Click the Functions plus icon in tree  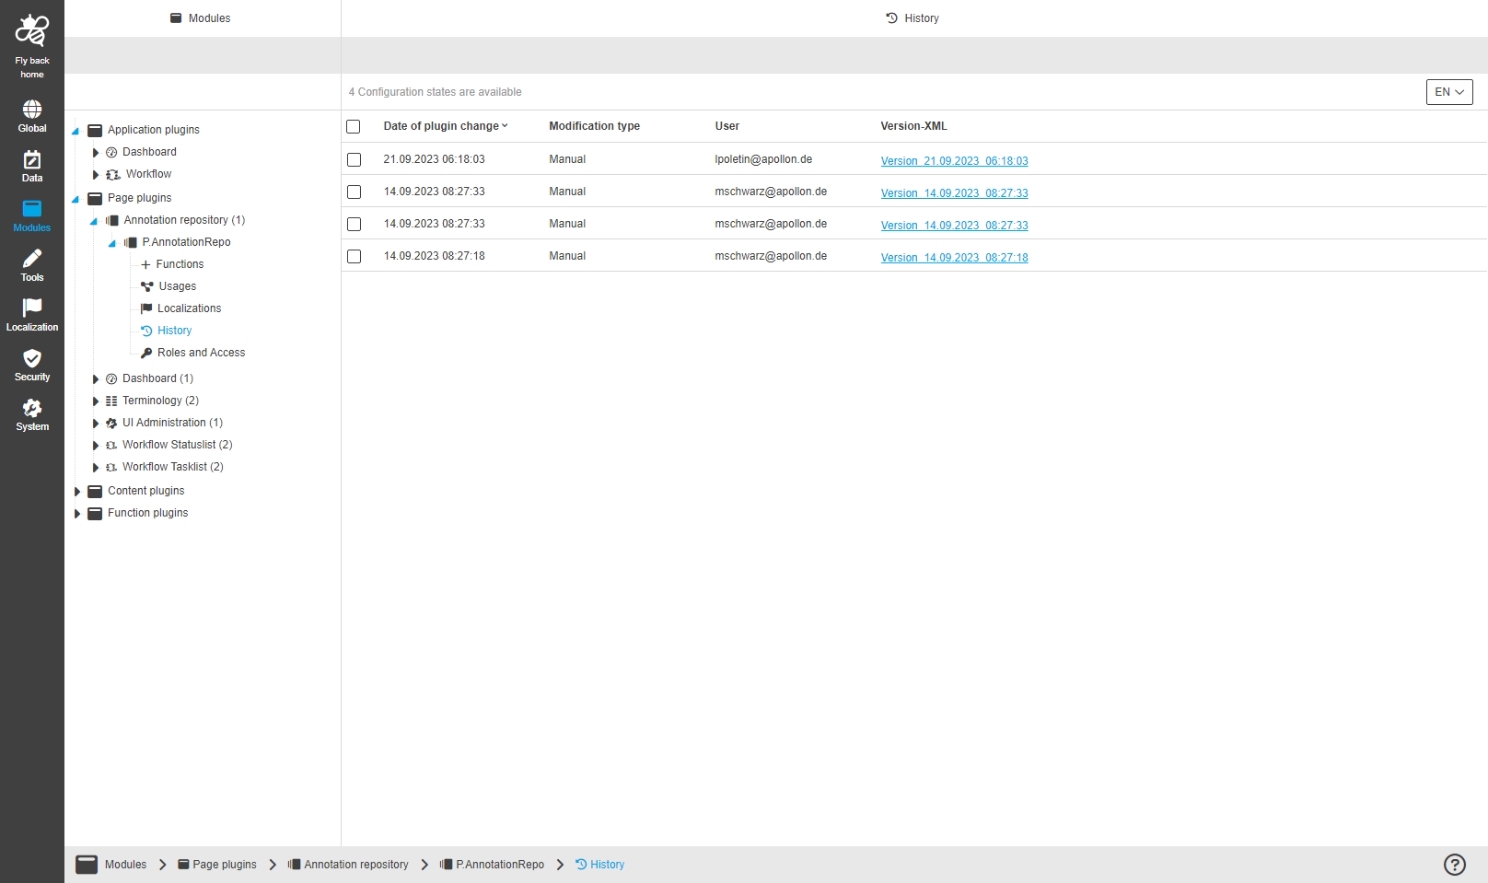[x=146, y=265]
